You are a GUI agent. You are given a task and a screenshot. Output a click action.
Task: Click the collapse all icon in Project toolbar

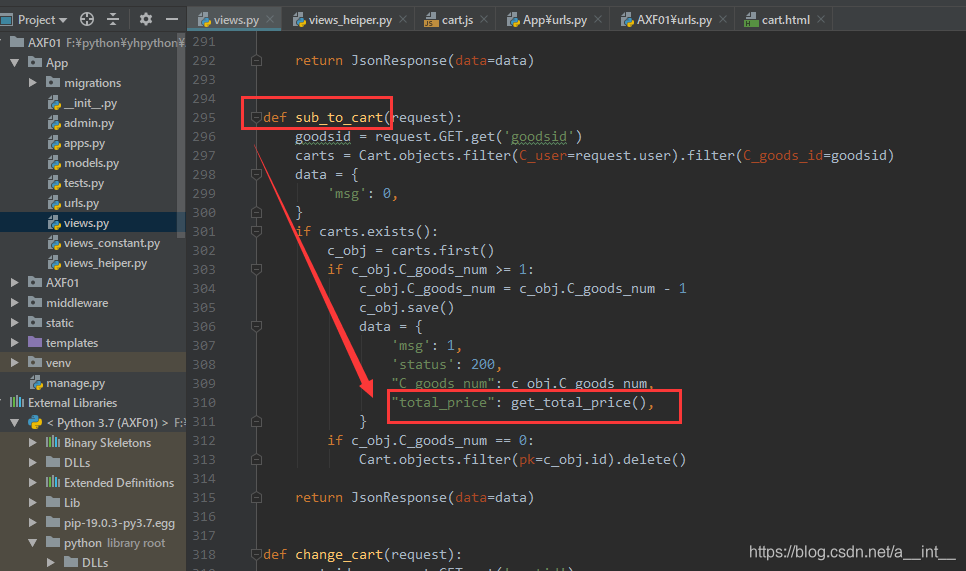point(113,19)
